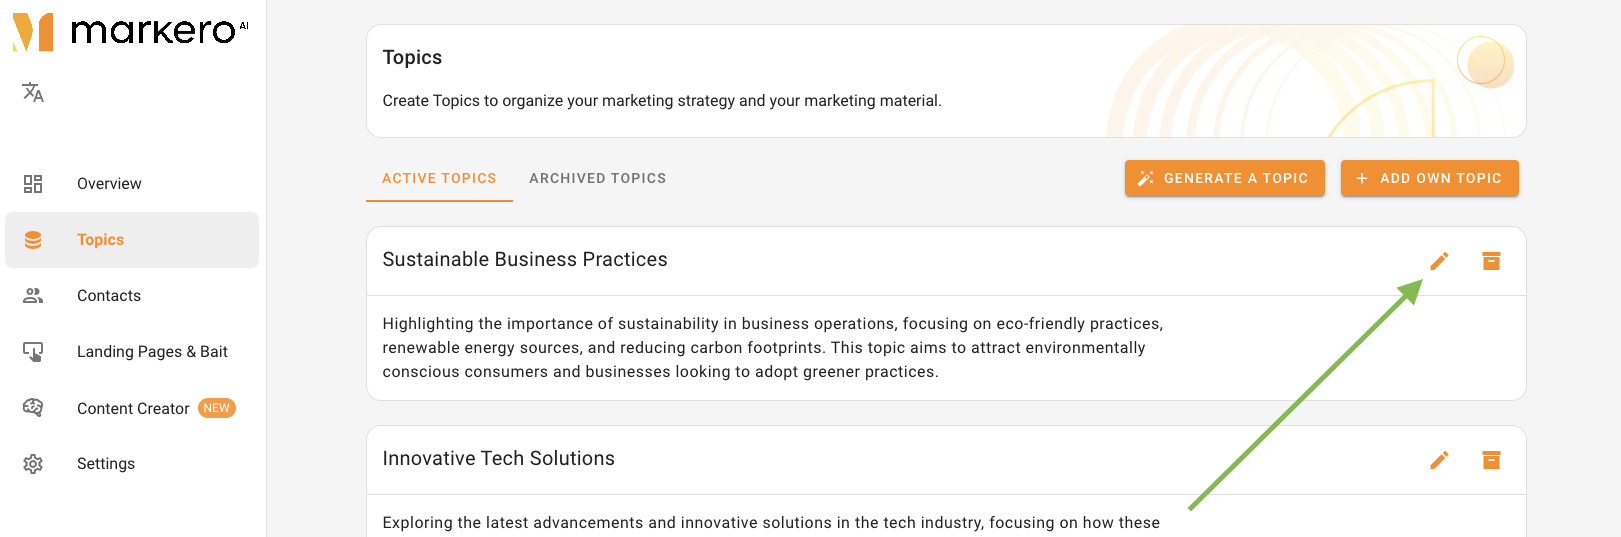Edit Innovative Tech Solutions with pencil icon

[1439, 460]
